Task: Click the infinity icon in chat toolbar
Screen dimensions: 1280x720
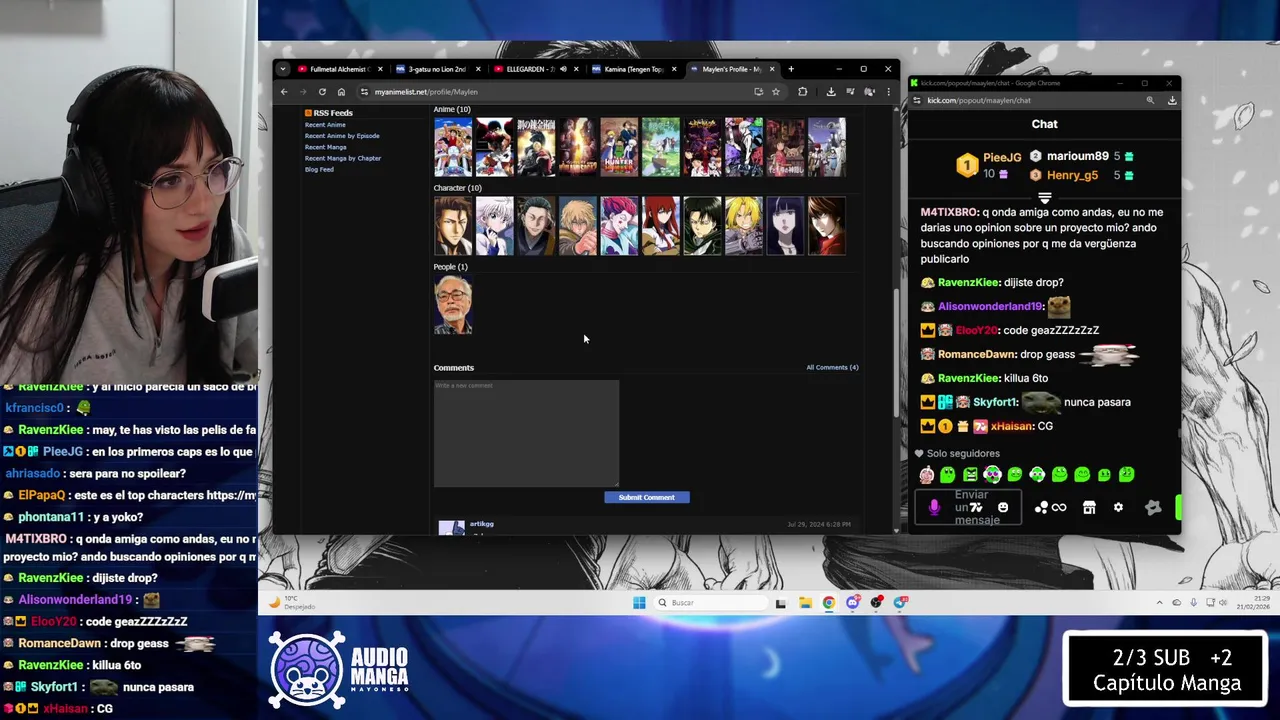Action: pos(1059,508)
